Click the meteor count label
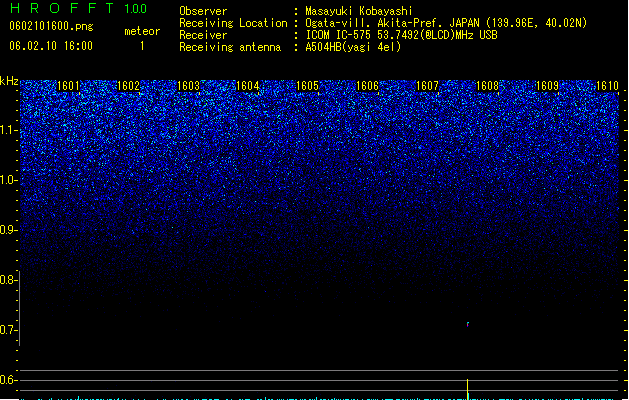 [142, 31]
